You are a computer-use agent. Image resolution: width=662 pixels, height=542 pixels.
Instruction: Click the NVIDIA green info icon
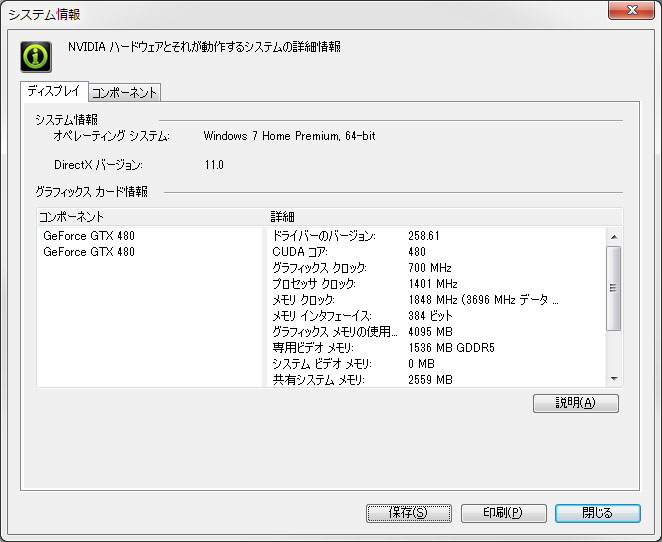[37, 56]
